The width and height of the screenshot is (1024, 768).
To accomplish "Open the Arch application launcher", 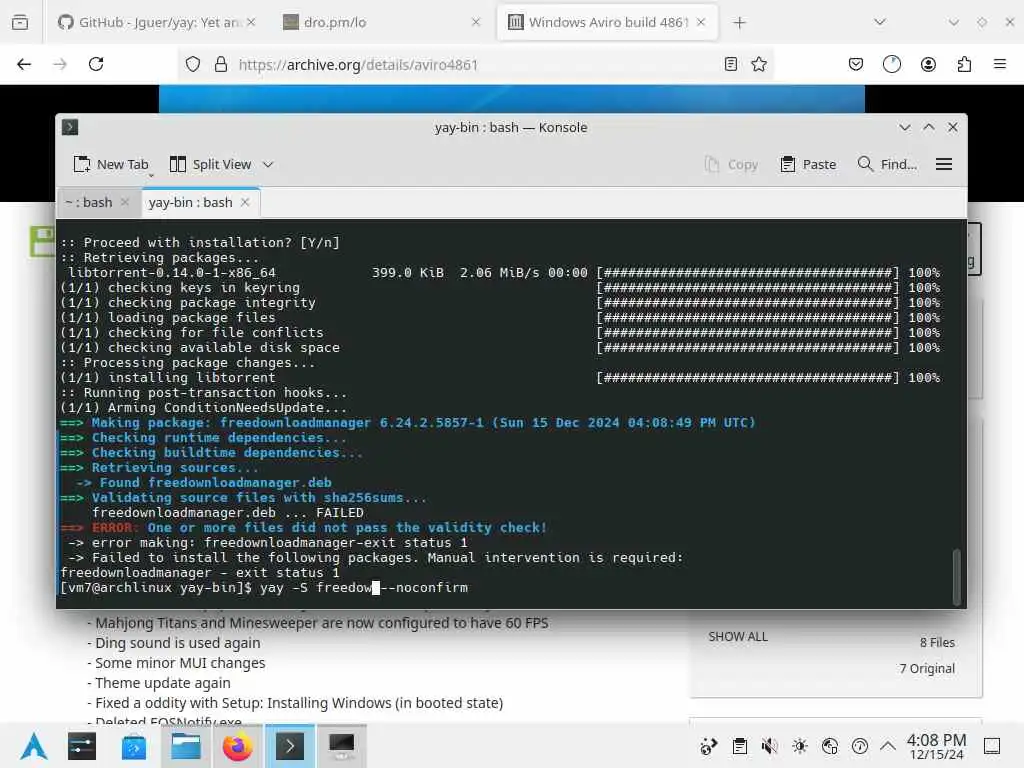I will (x=34, y=746).
